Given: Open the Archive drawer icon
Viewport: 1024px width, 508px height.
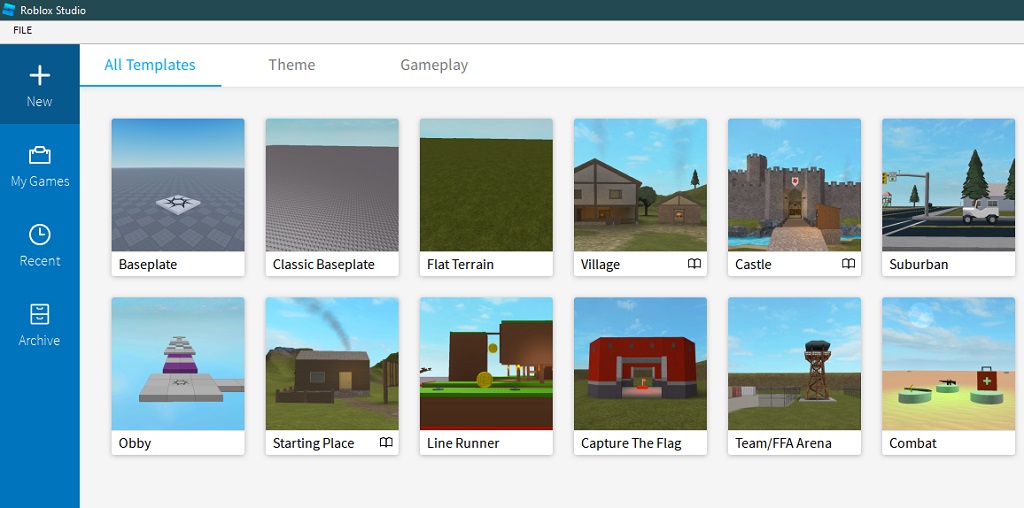Looking at the screenshot, I should [x=40, y=314].
